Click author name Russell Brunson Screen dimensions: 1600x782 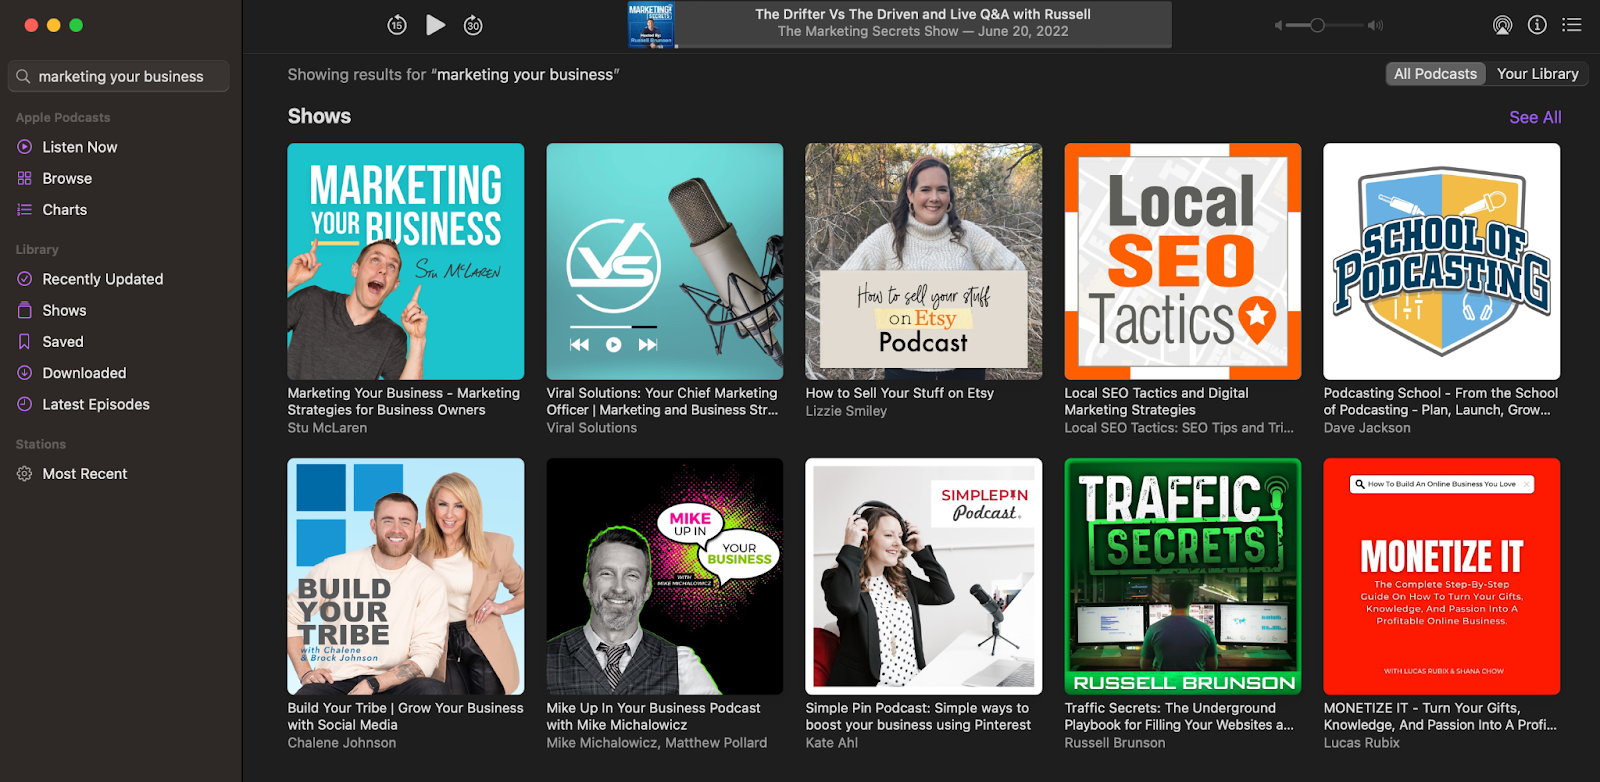pos(1115,743)
